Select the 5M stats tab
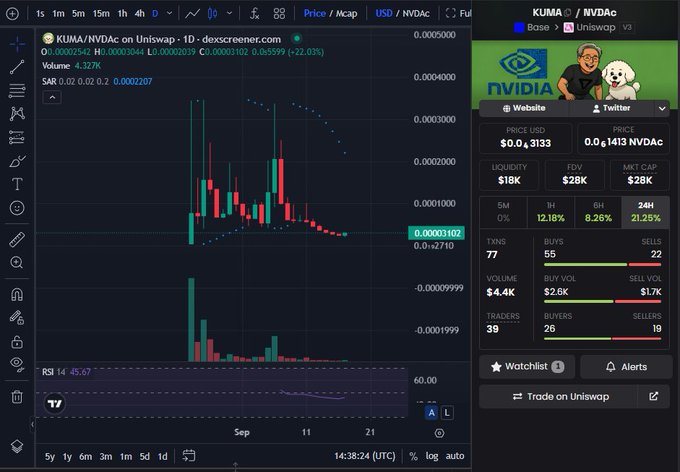 [503, 212]
